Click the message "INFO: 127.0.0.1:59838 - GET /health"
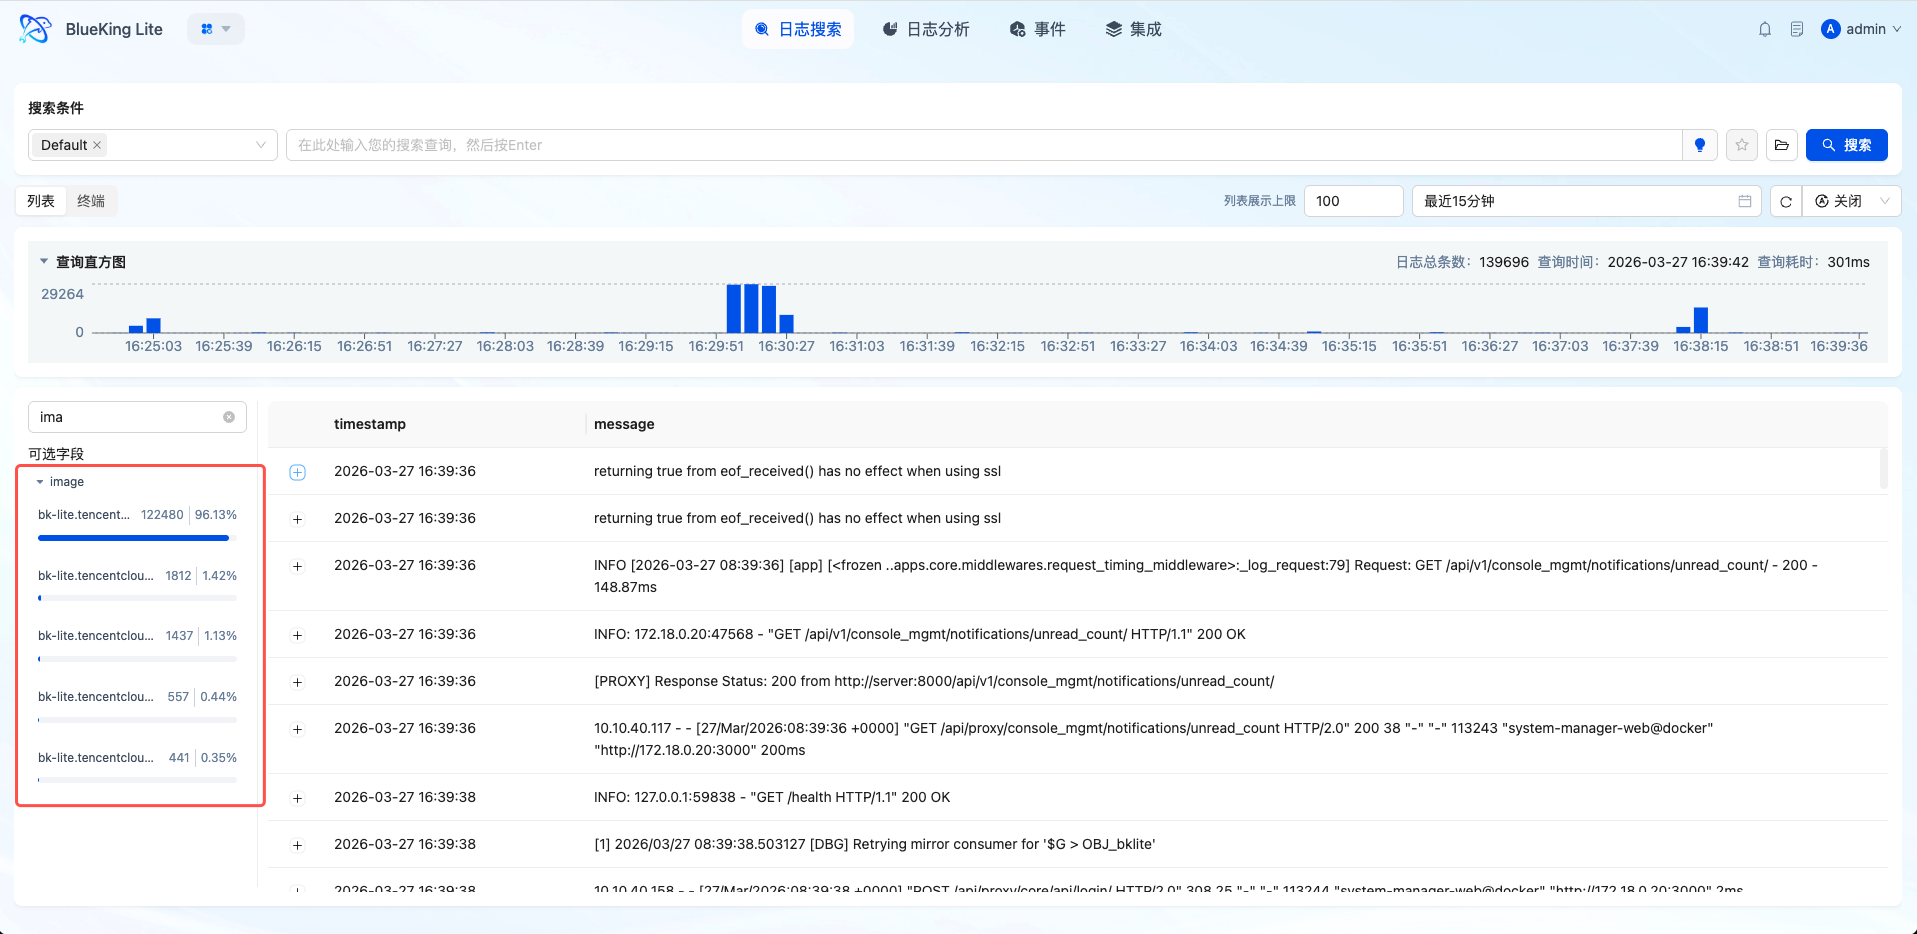 (x=772, y=797)
